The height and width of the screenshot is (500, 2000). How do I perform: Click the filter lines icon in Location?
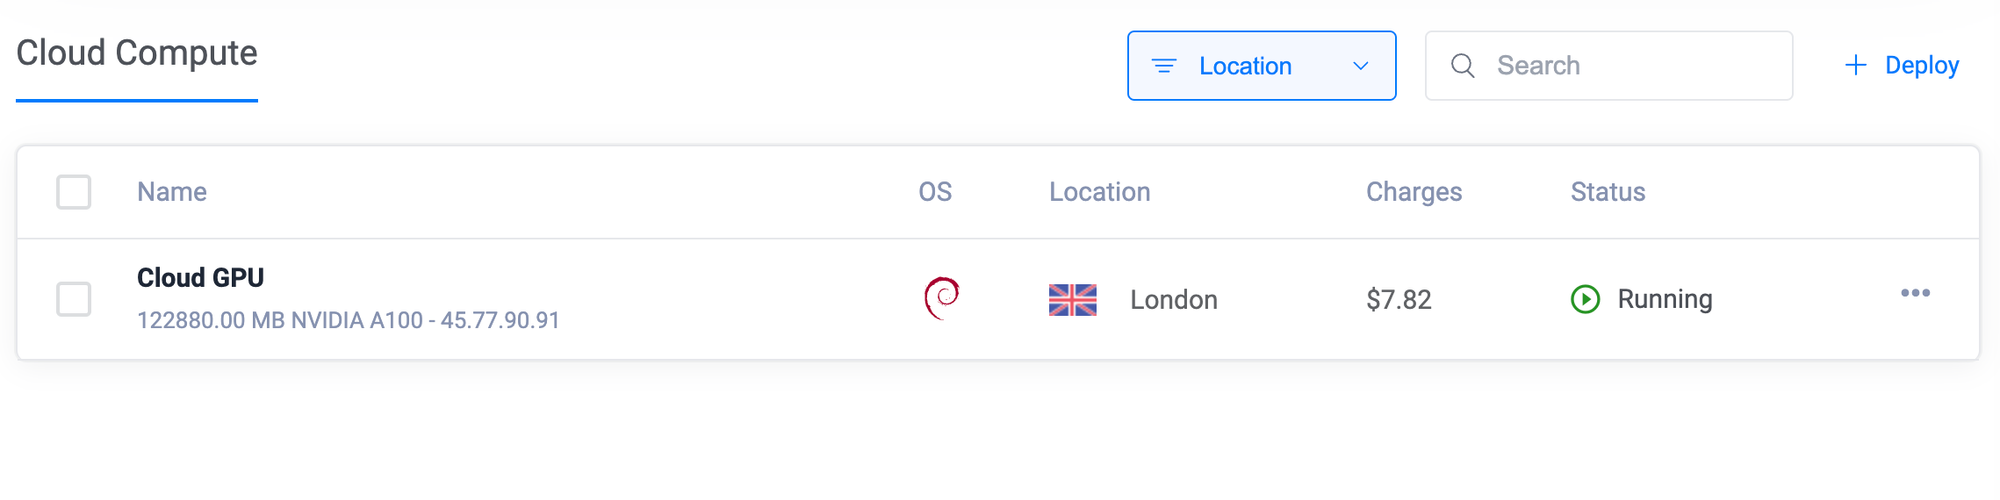click(x=1164, y=66)
